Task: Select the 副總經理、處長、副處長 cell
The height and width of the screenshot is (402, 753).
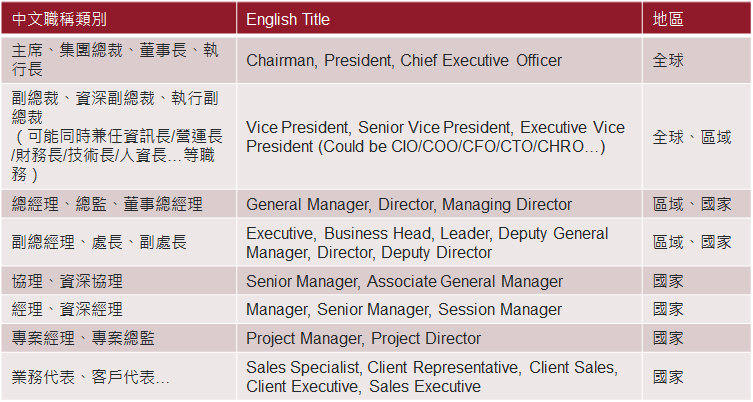Action: point(100,242)
